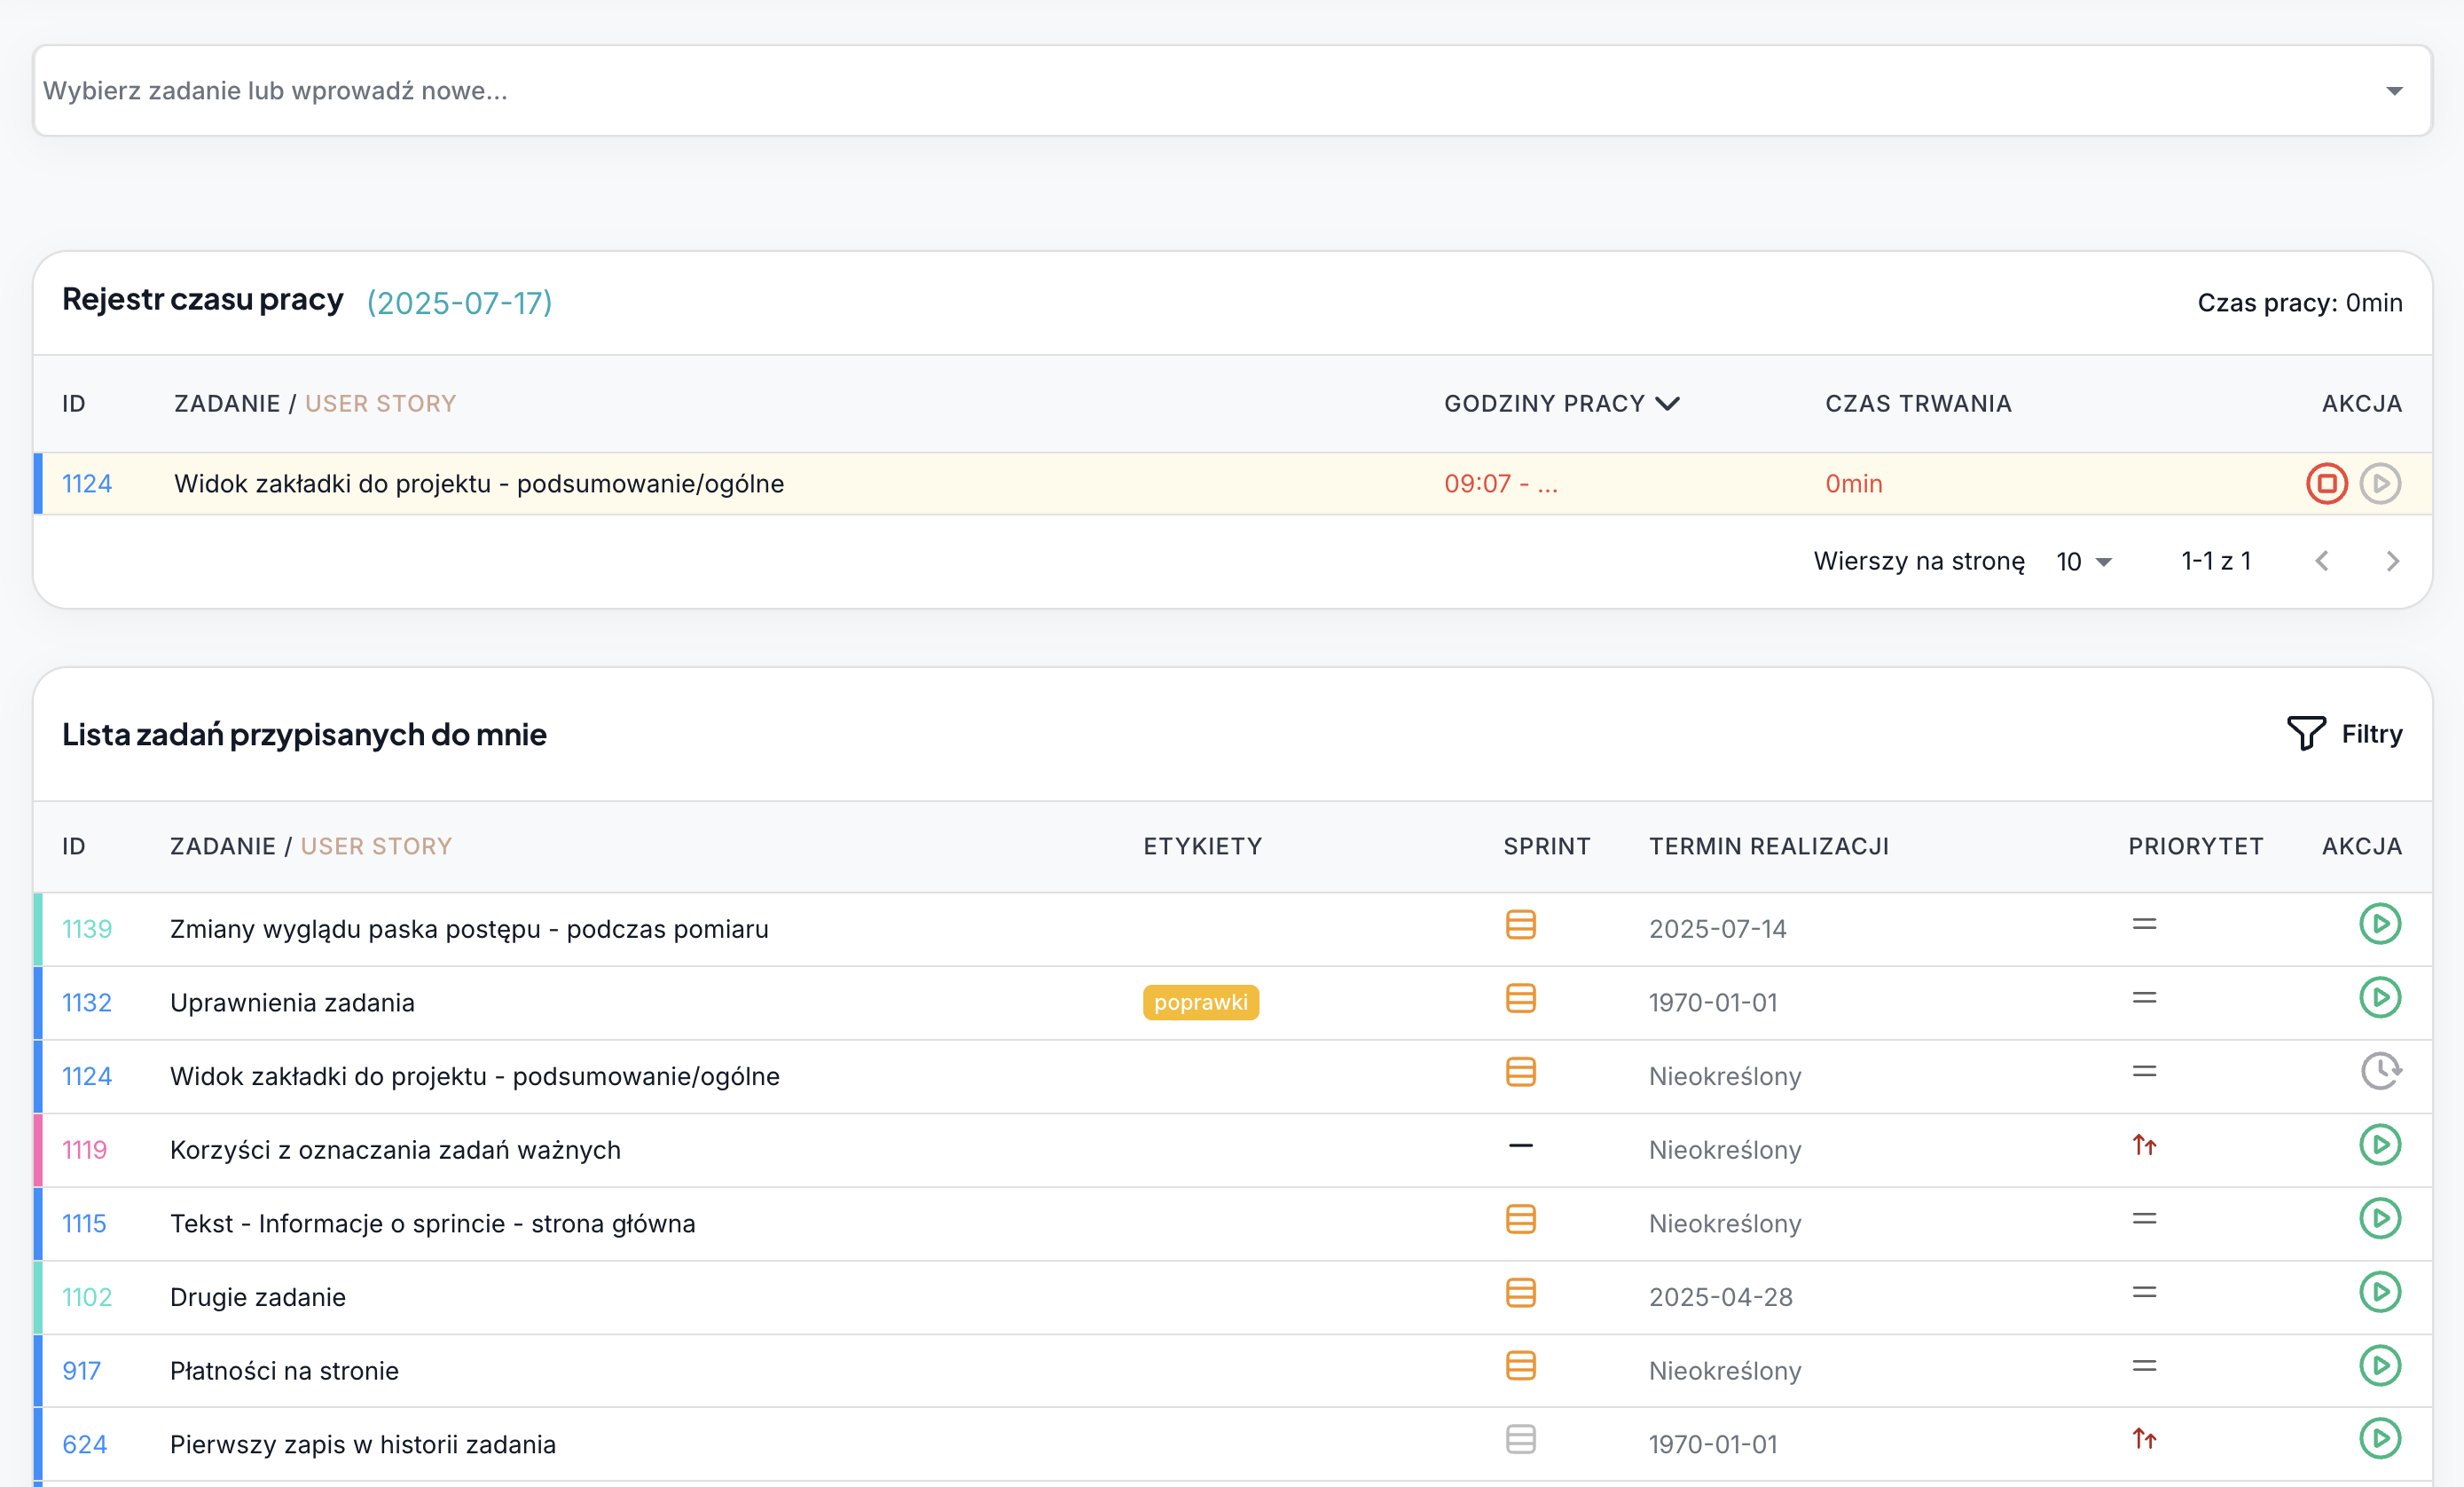Click work log date 2025-07-17
The height and width of the screenshot is (1487, 2464).
(x=459, y=303)
